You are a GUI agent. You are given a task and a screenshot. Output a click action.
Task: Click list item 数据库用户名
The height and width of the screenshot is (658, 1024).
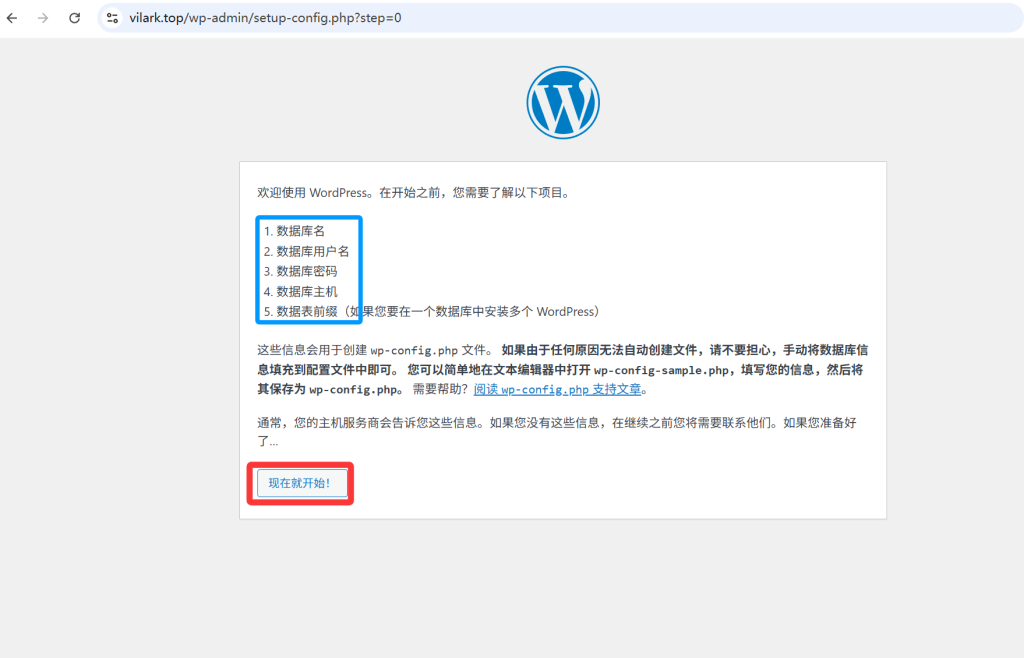[x=305, y=251]
